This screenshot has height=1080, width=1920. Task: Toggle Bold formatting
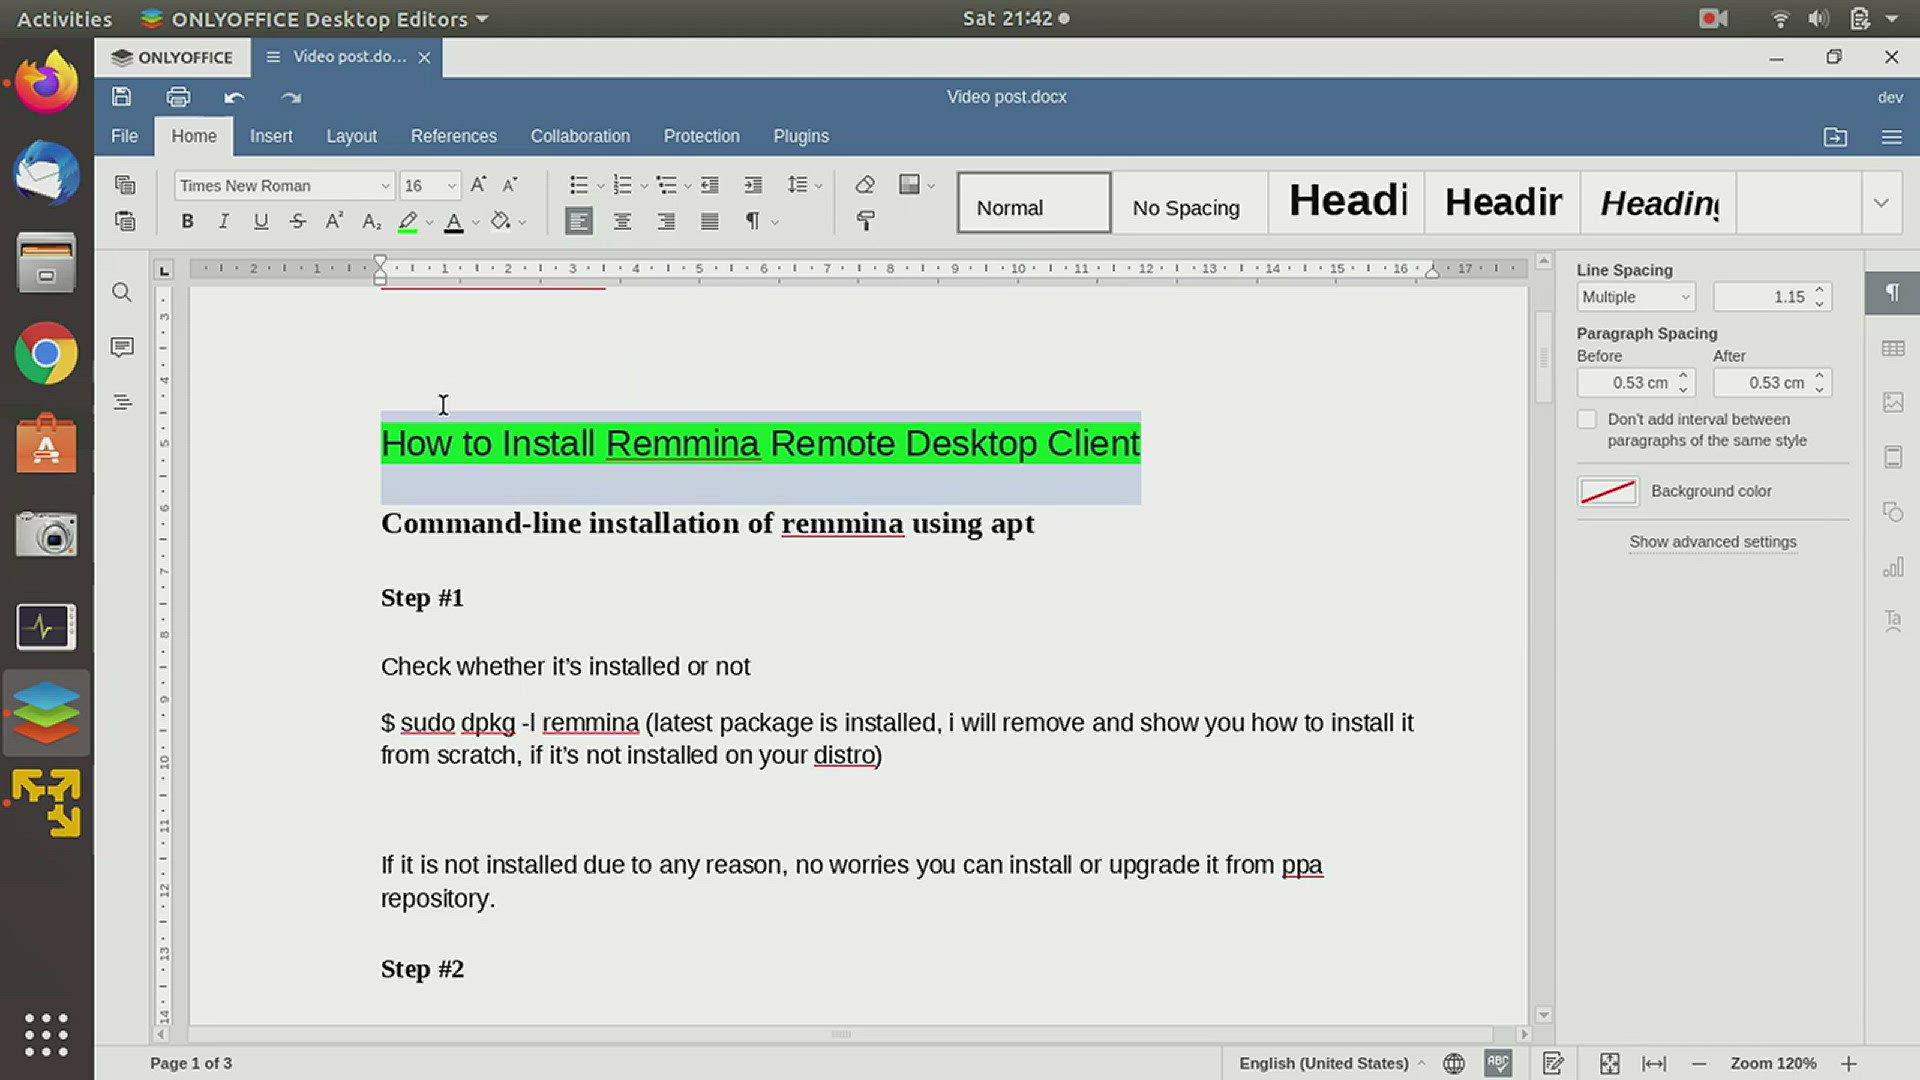pyautogui.click(x=187, y=221)
